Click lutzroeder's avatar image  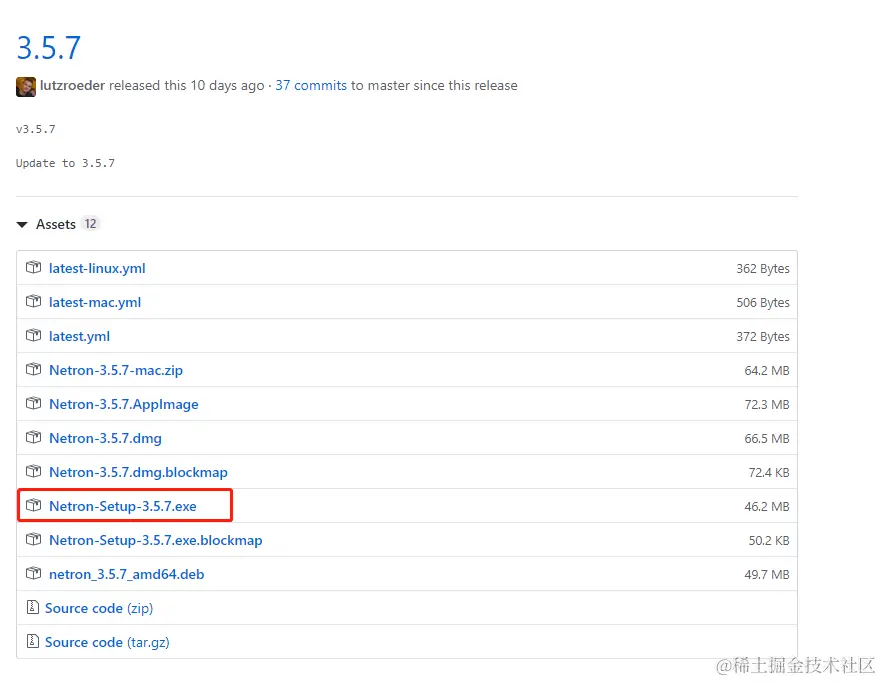click(x=26, y=86)
